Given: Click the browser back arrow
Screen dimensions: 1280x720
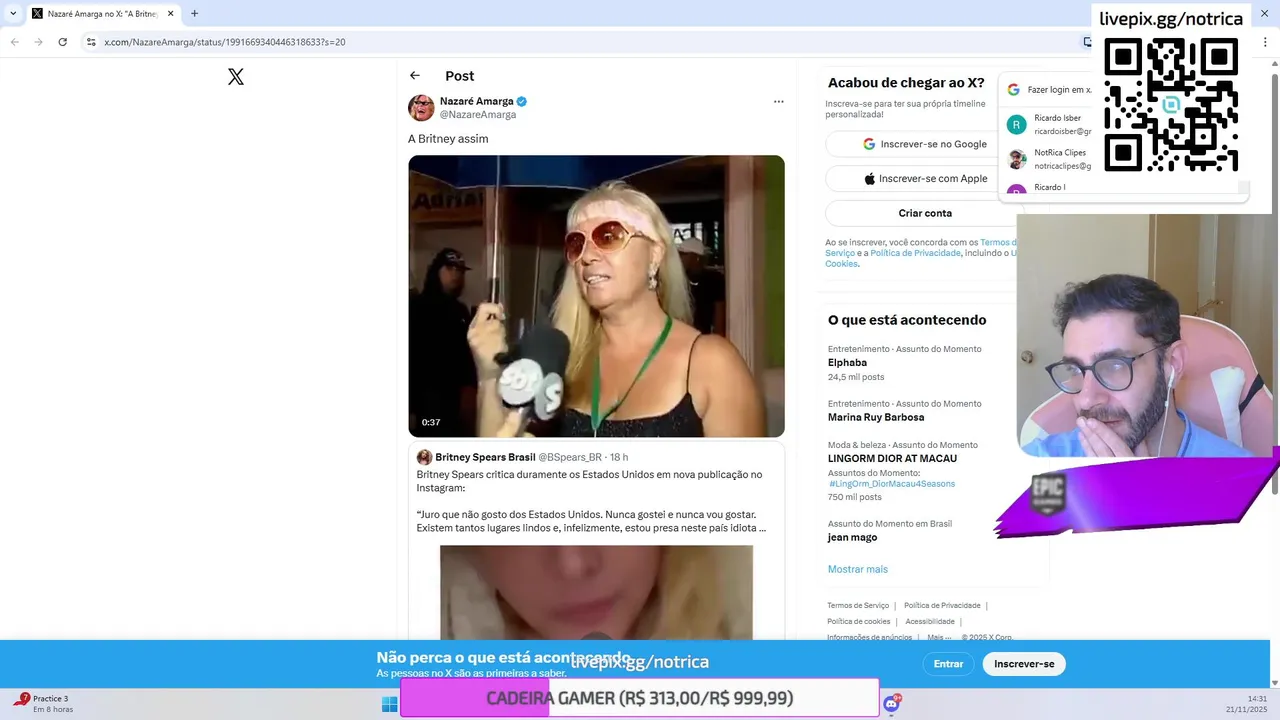Looking at the screenshot, I should [x=14, y=42].
